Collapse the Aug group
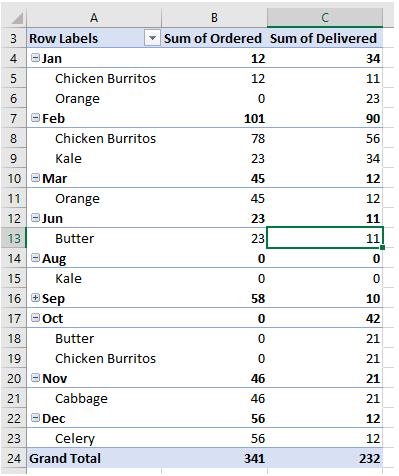This screenshot has width=399, height=476. [x=35, y=258]
